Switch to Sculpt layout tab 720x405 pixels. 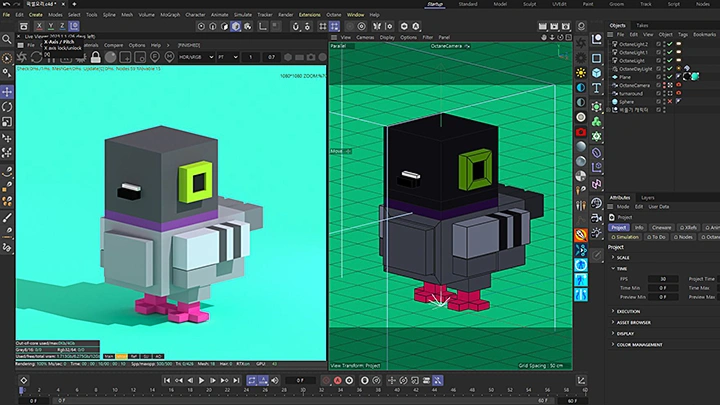pyautogui.click(x=529, y=4)
